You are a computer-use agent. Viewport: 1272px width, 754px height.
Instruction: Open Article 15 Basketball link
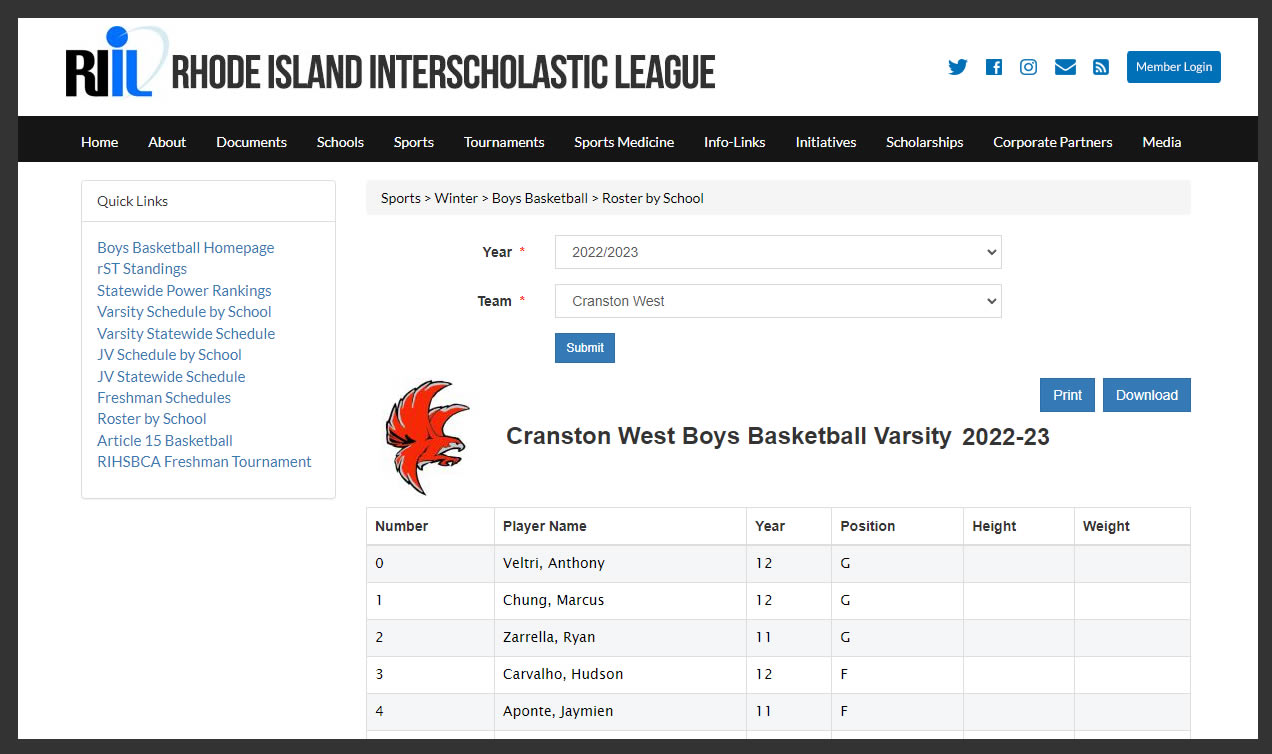point(165,441)
